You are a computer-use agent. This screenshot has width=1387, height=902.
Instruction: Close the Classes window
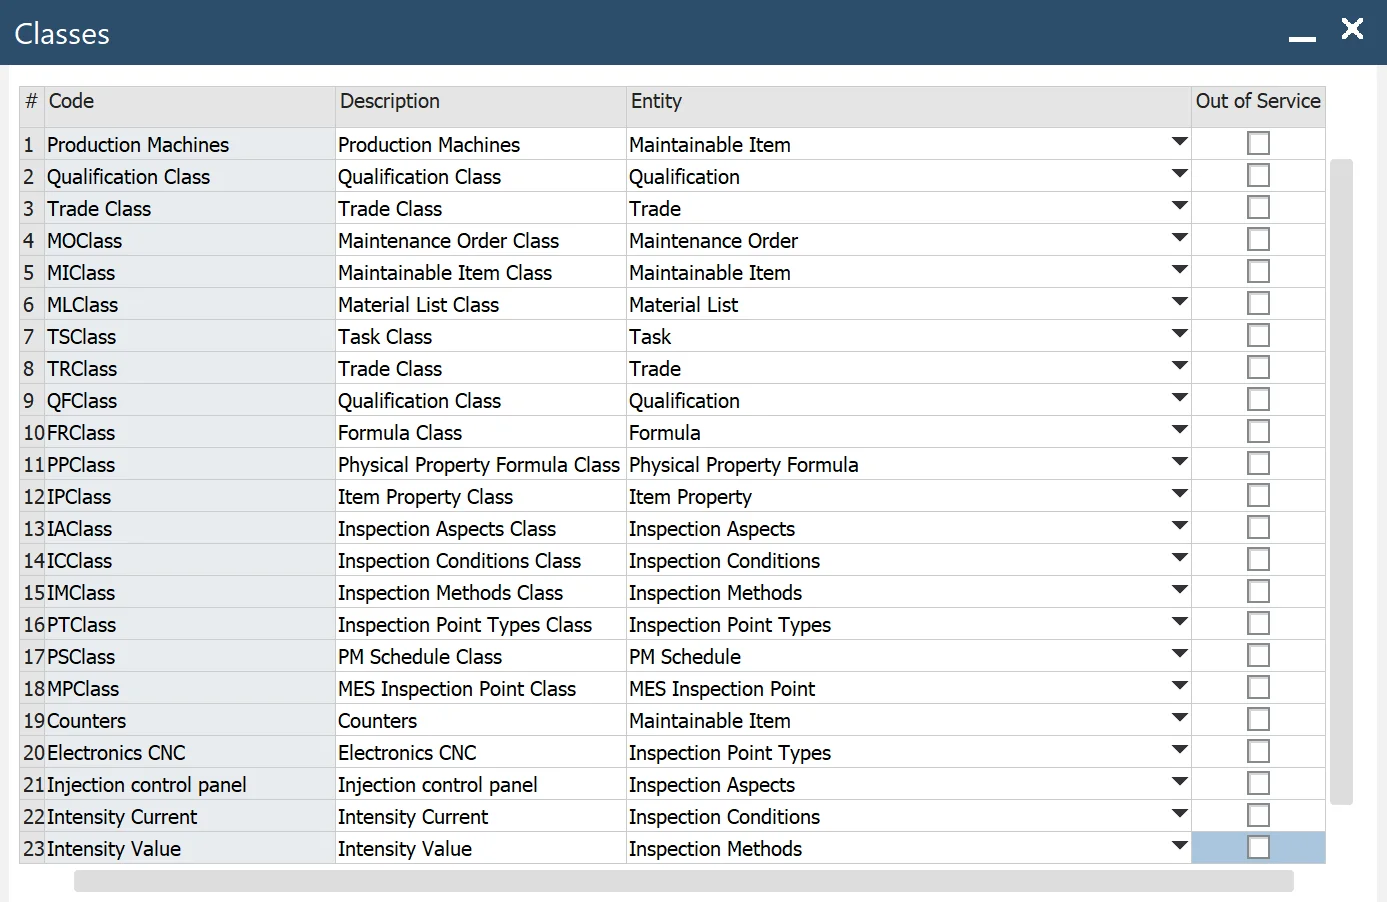pos(1352,29)
